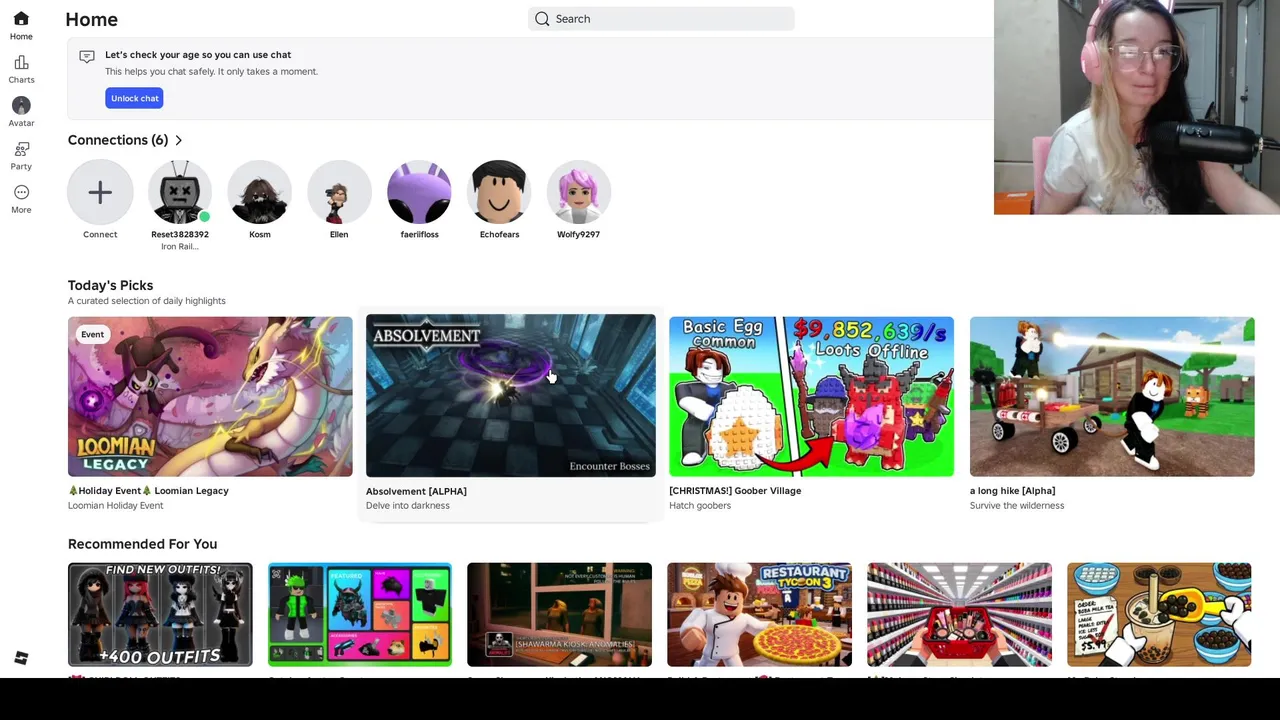The width and height of the screenshot is (1280, 720).
Task: Open the +400 Outfits game thumbnail
Action: pyautogui.click(x=160, y=615)
